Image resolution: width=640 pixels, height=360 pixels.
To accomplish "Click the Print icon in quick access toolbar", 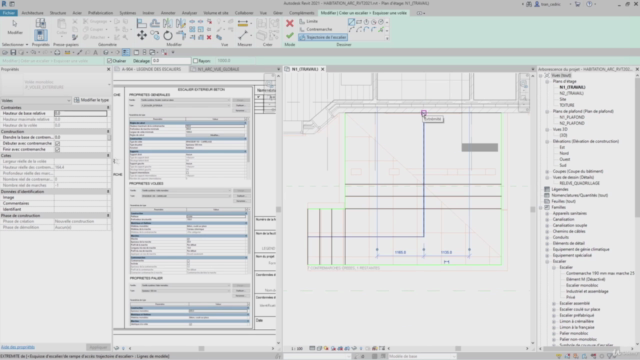I will (57, 52).
